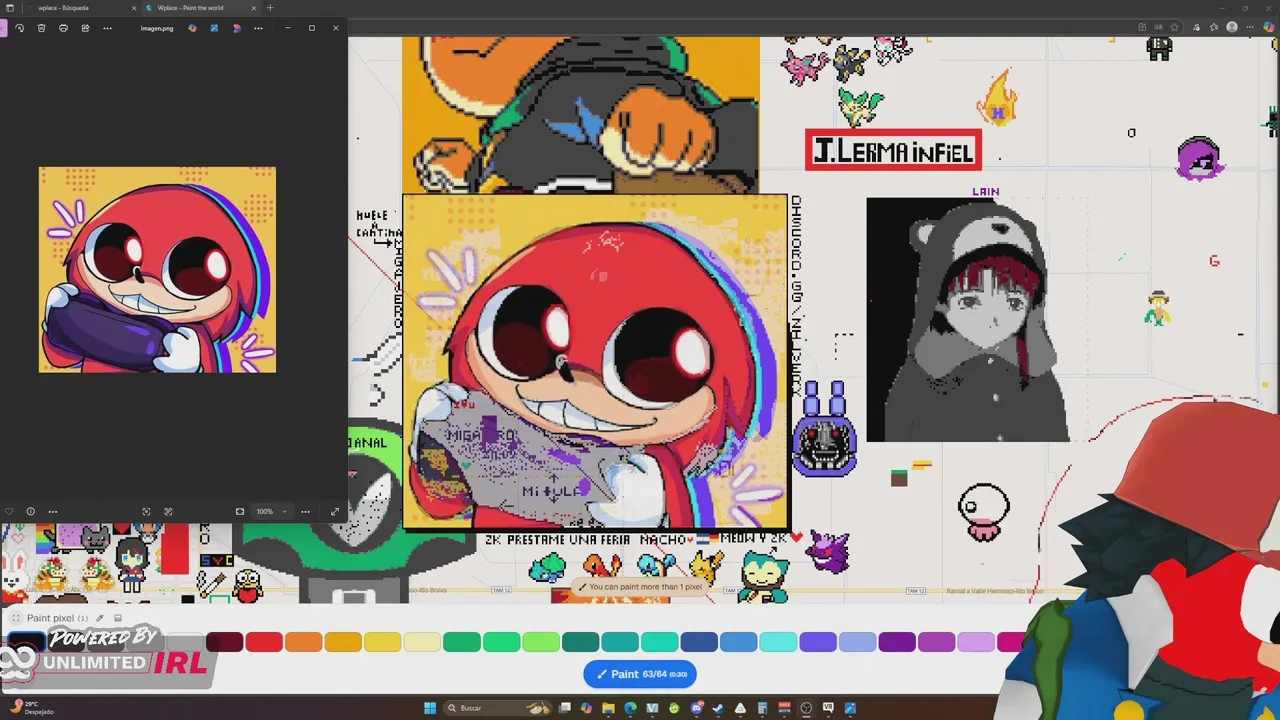Click the scan-people icon in Photos footer

[x=168, y=511]
